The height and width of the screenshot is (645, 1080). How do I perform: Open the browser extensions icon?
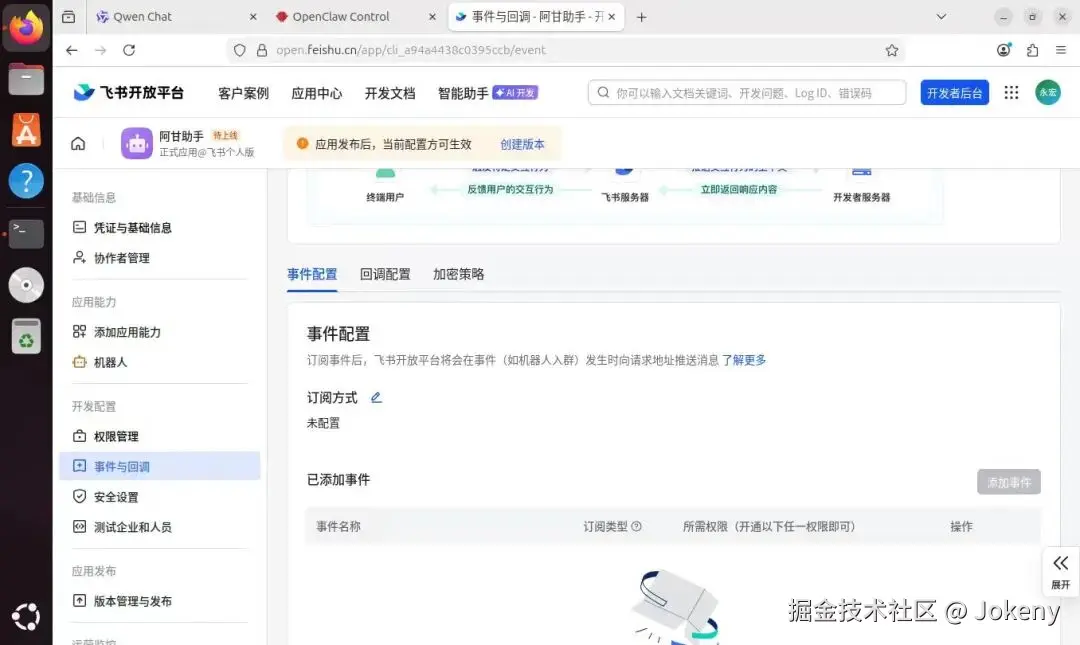(1032, 50)
